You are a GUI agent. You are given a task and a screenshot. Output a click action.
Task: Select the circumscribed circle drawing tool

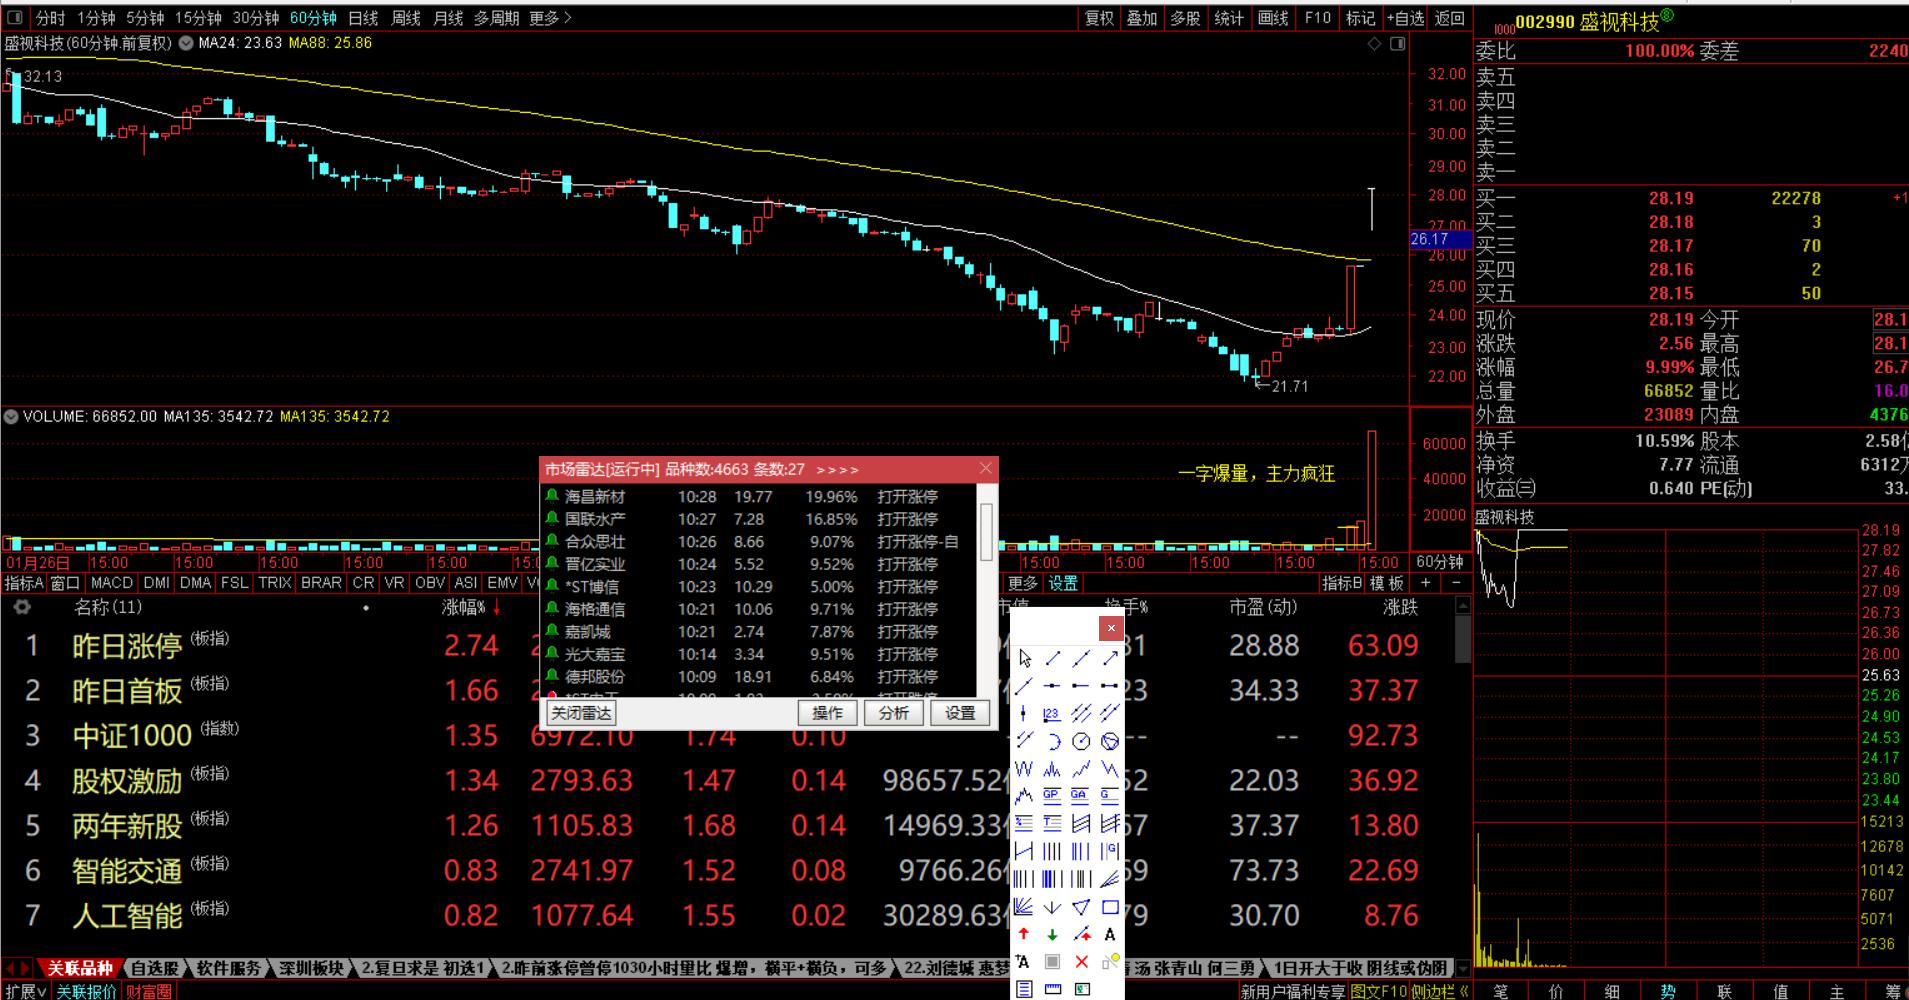[x=1110, y=742]
